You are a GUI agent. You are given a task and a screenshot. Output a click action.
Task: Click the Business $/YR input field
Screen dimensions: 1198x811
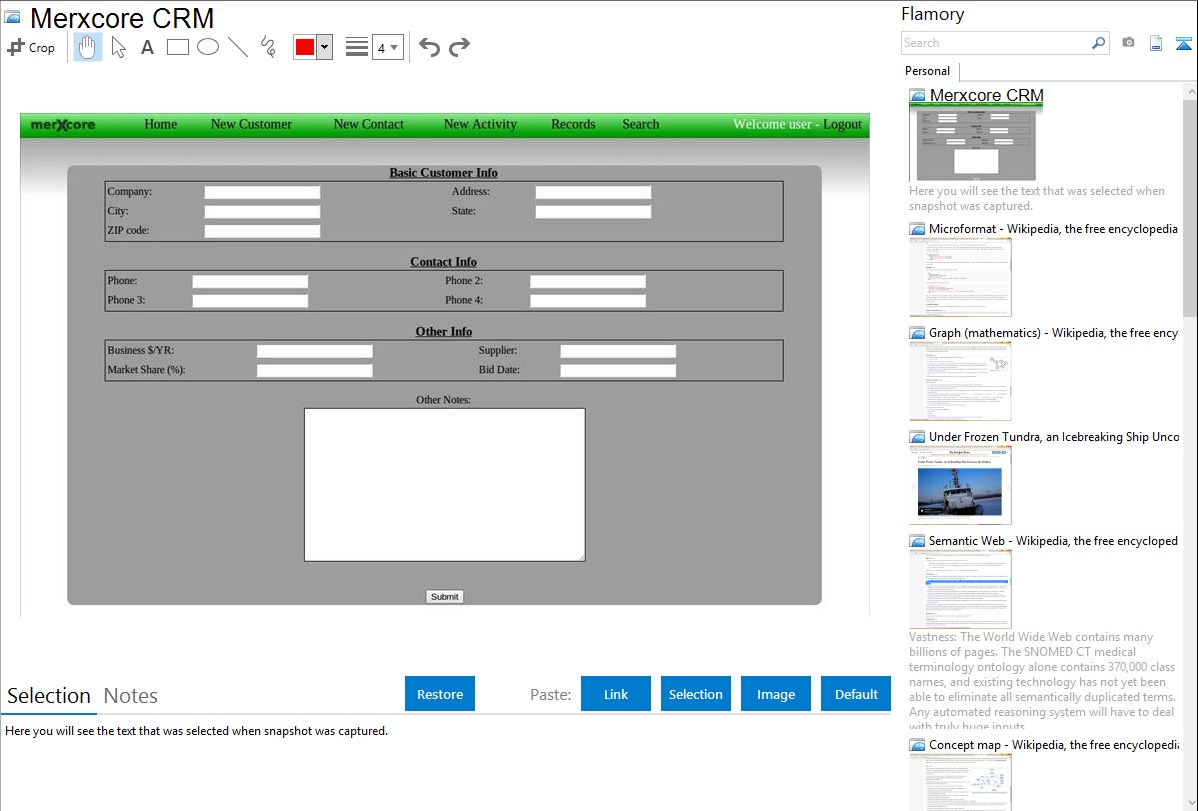click(x=315, y=352)
